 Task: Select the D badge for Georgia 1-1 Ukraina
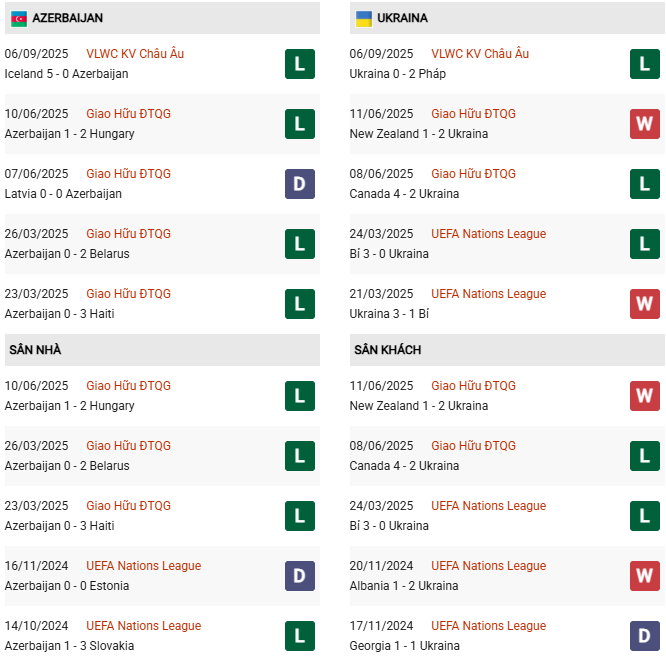(644, 636)
